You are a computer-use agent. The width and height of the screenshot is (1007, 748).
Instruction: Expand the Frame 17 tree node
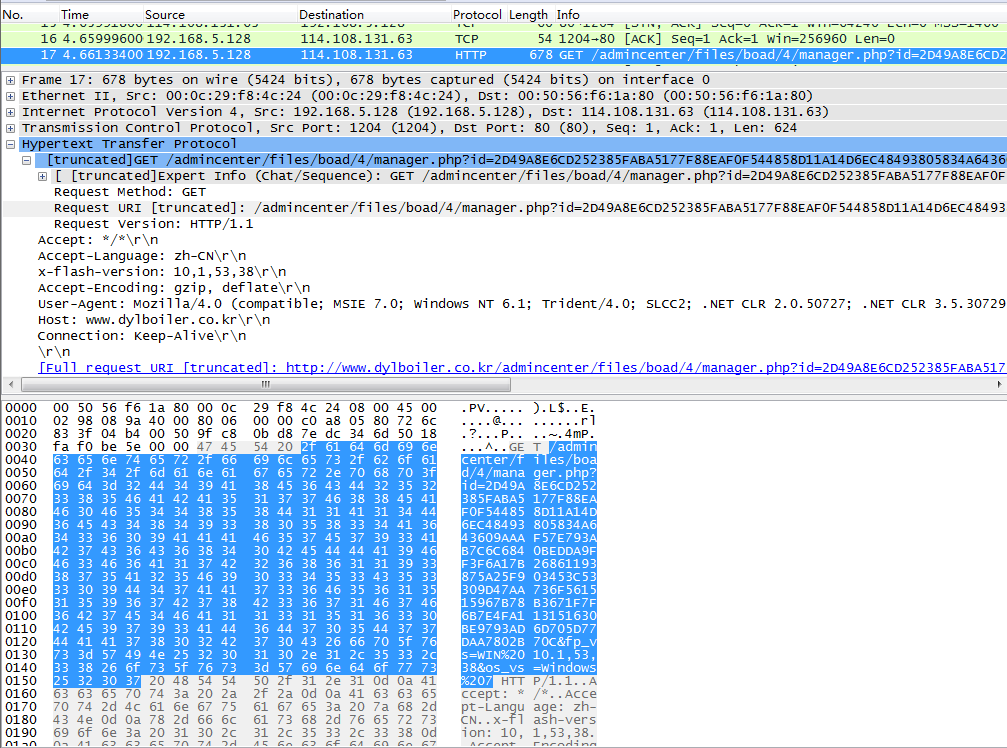(10, 80)
